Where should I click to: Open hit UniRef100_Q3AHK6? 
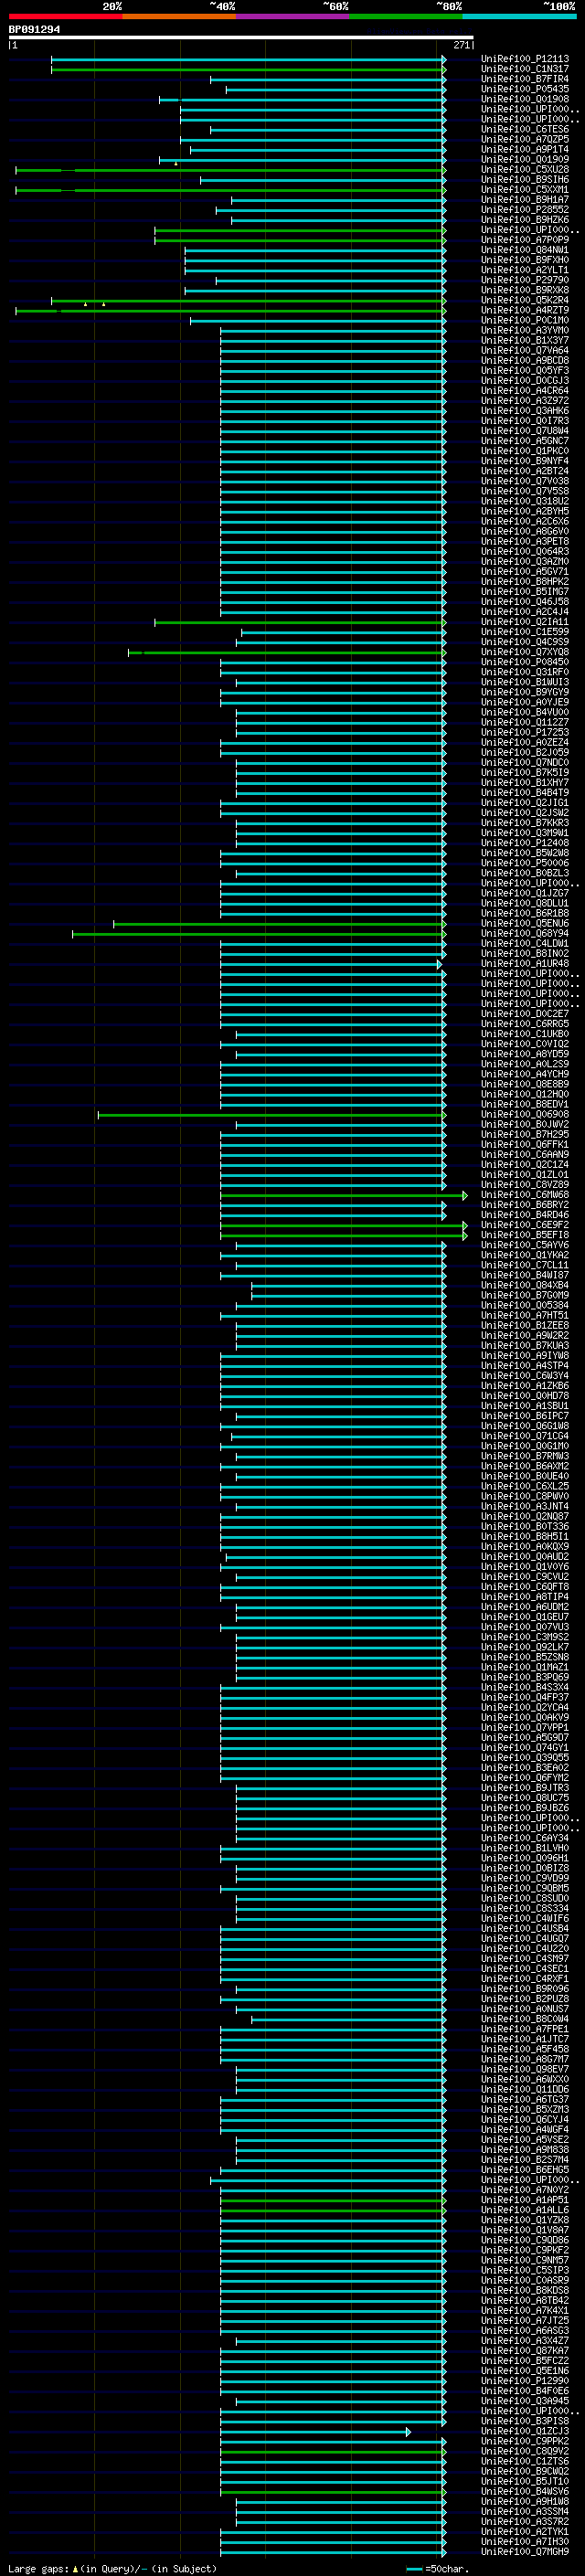(x=525, y=410)
